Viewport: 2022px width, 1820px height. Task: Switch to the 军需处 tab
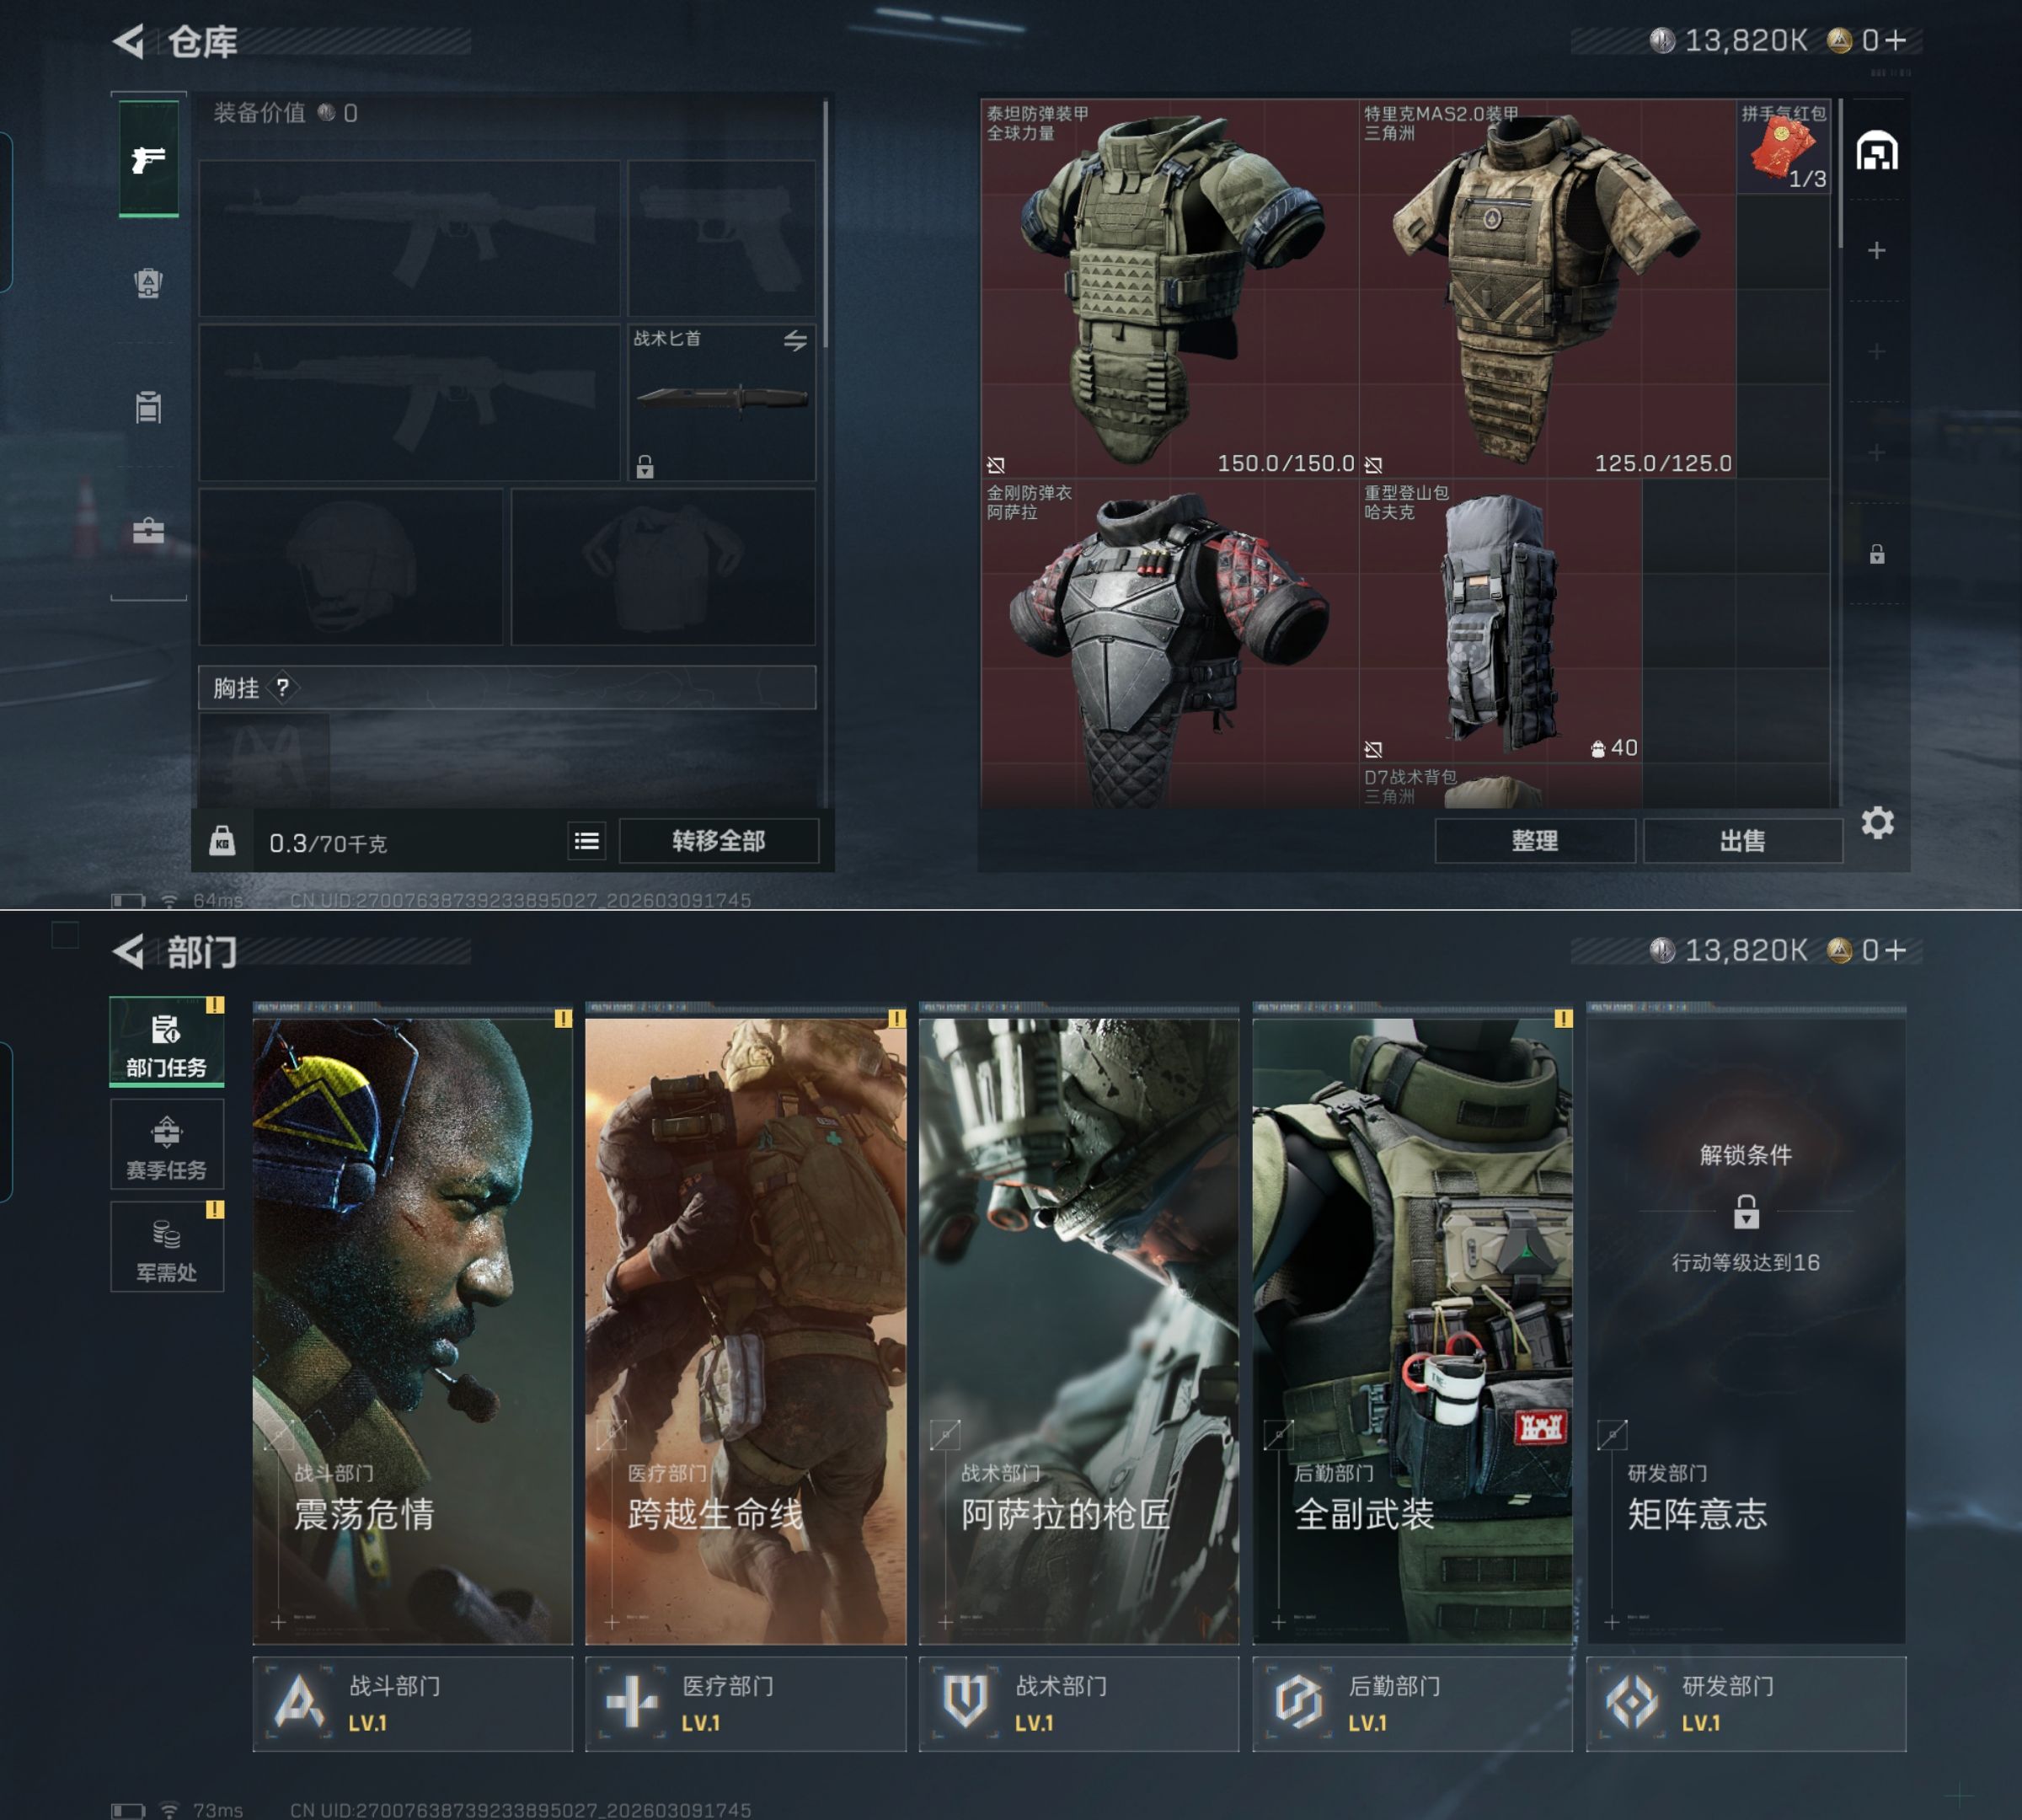[166, 1249]
